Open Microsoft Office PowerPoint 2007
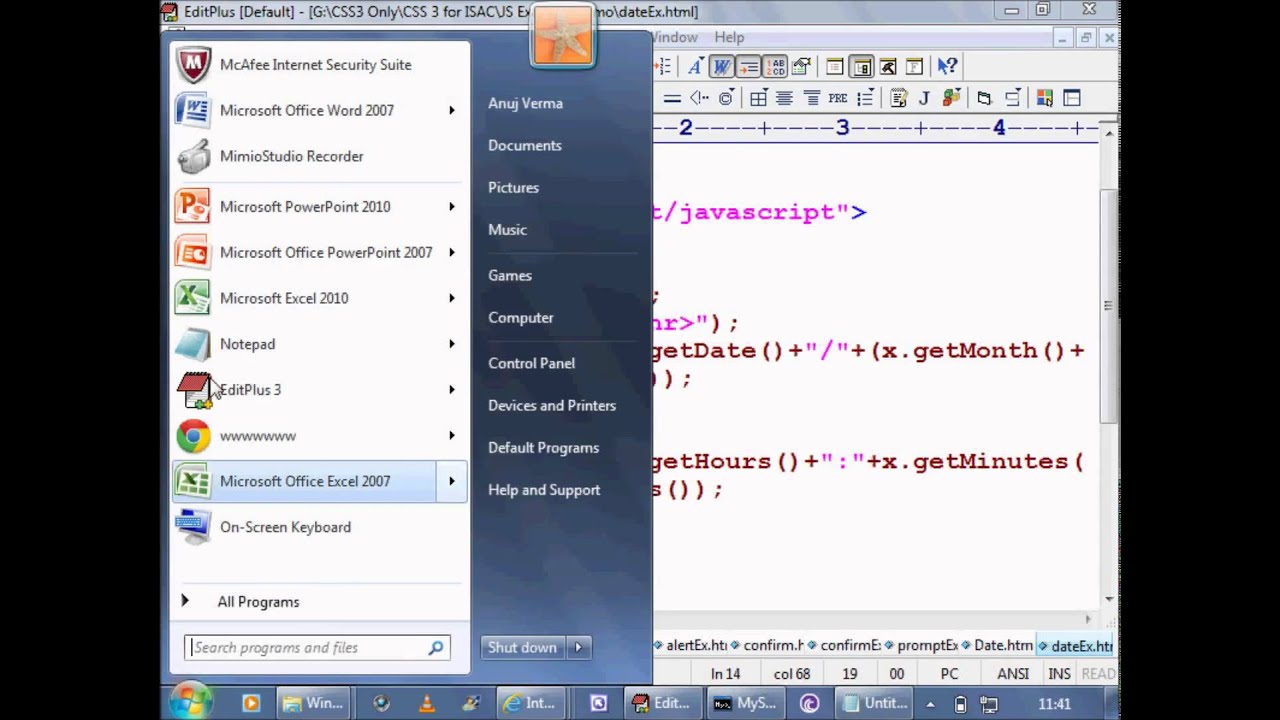This screenshot has height=720, width=1280. coord(305,253)
